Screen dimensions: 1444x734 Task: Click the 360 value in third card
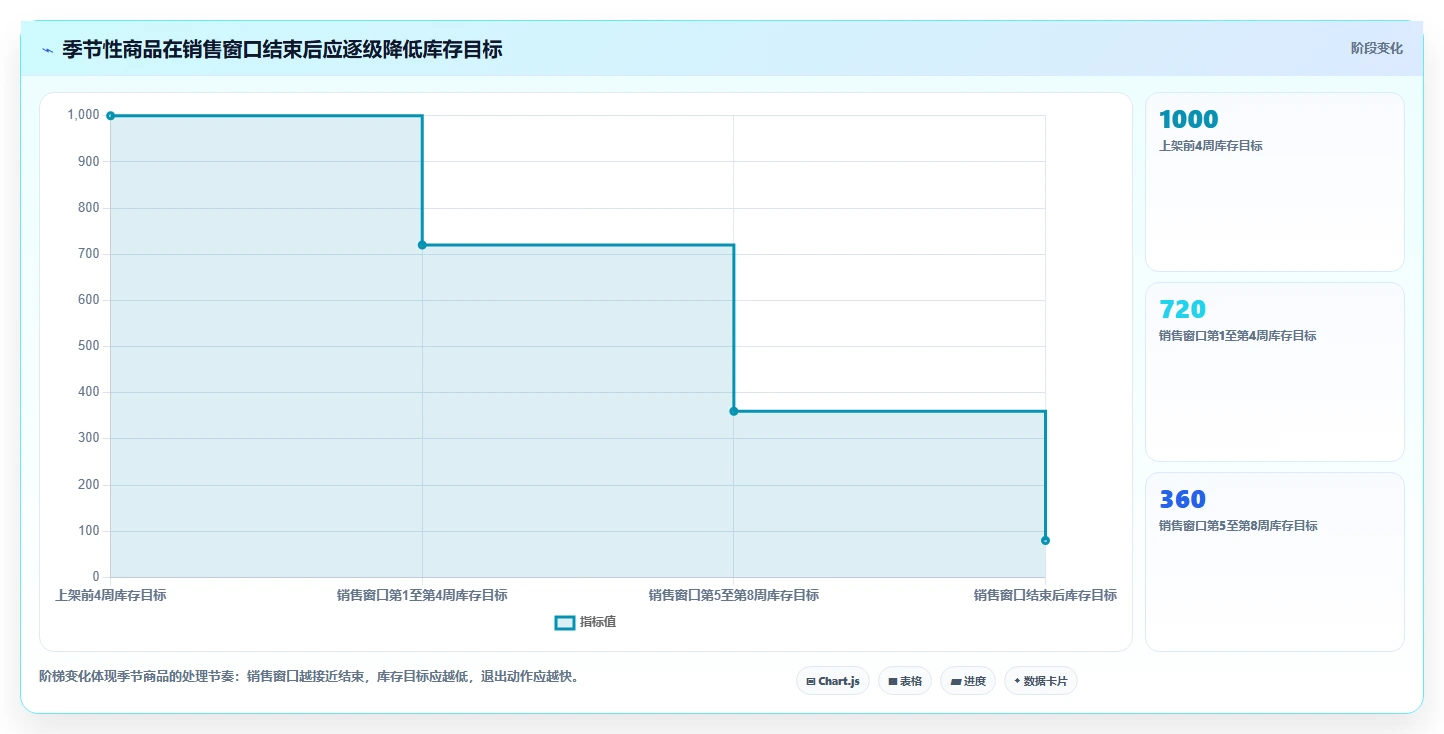(1182, 499)
